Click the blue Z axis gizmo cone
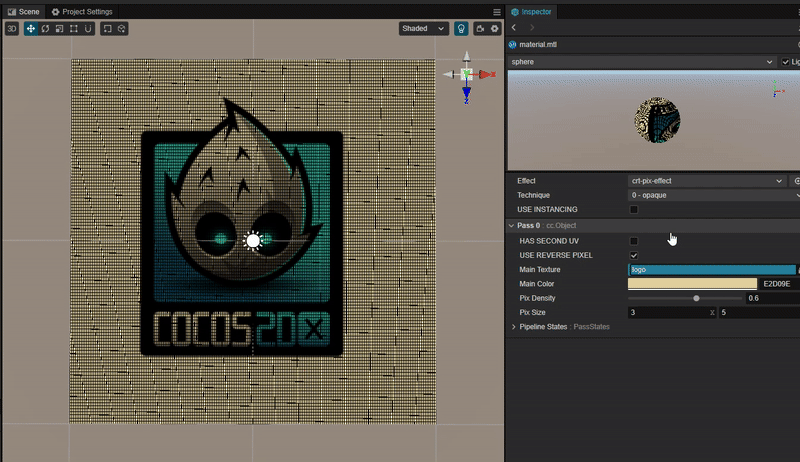Screen dimensions: 800x462 (x=466, y=93)
